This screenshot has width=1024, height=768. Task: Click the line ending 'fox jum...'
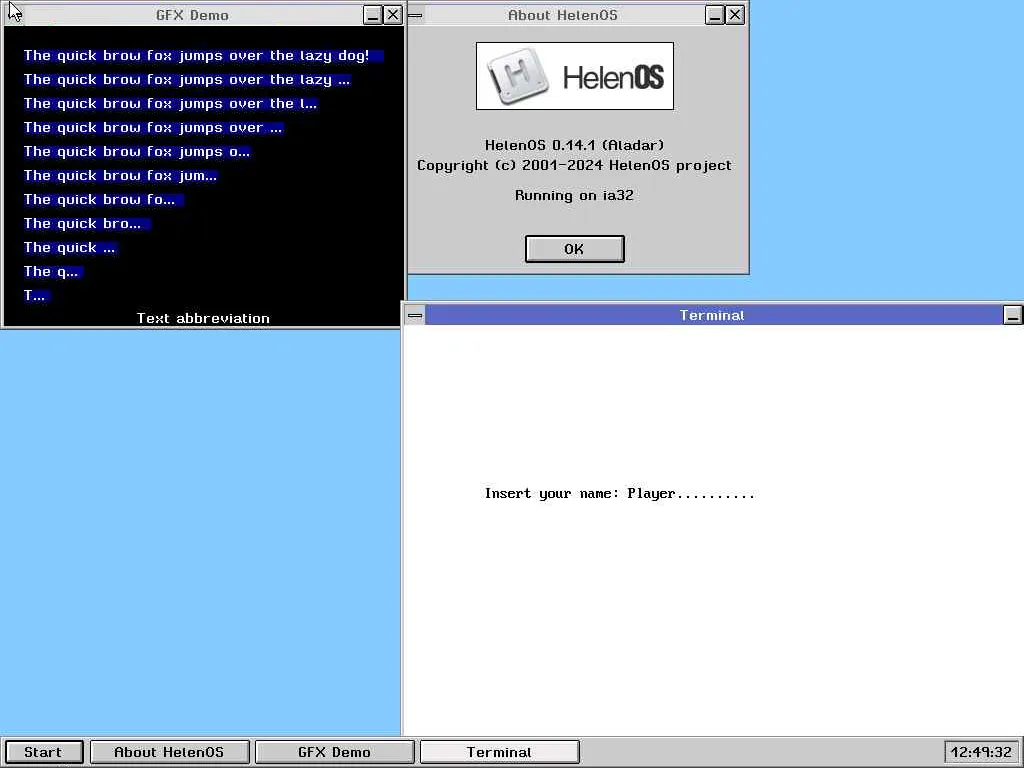[120, 176]
